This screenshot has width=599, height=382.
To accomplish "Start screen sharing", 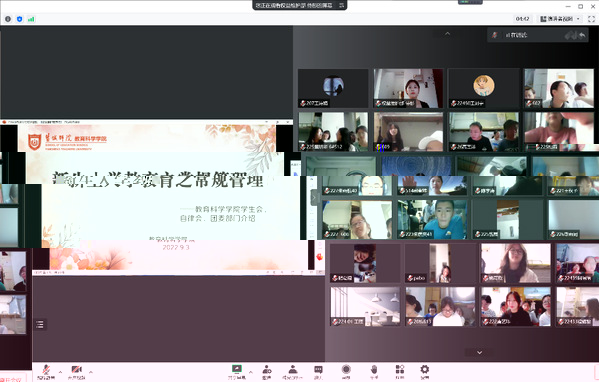I will click(237, 372).
